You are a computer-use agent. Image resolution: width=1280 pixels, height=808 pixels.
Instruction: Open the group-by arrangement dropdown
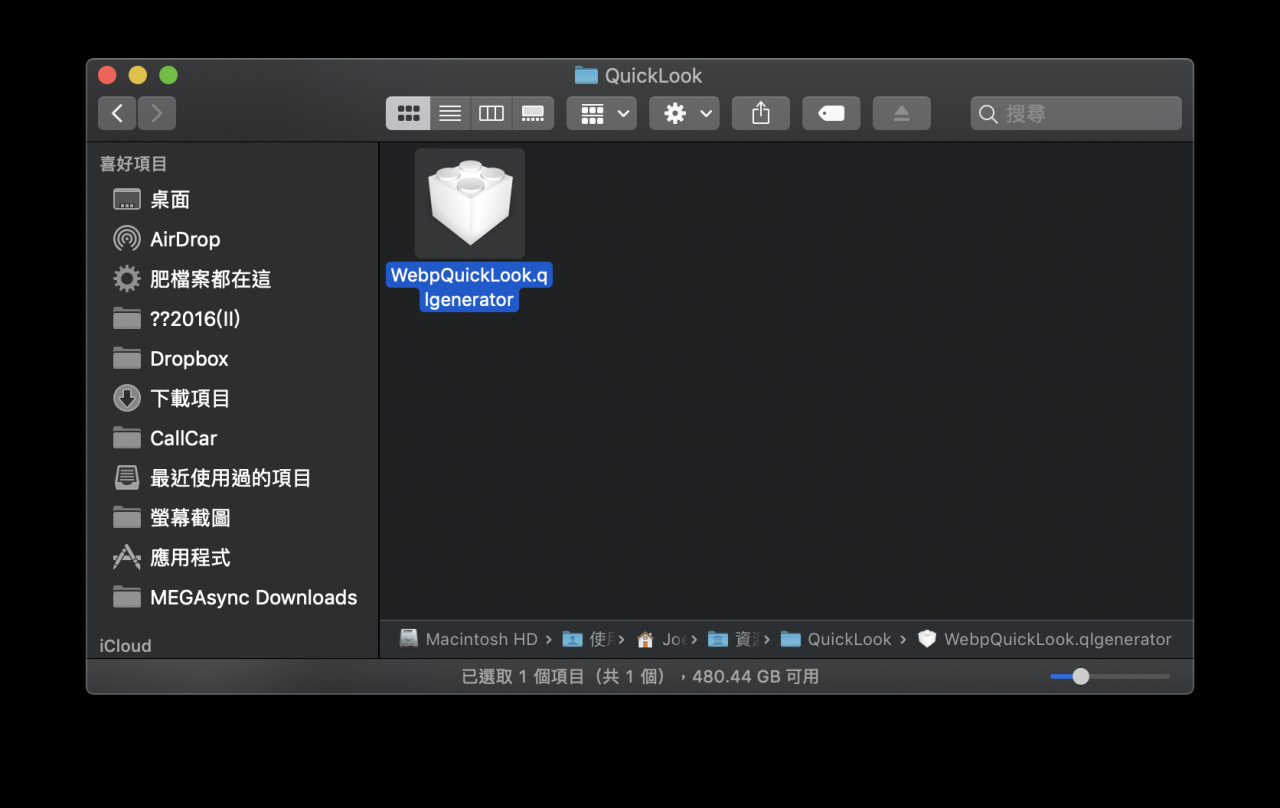602,113
